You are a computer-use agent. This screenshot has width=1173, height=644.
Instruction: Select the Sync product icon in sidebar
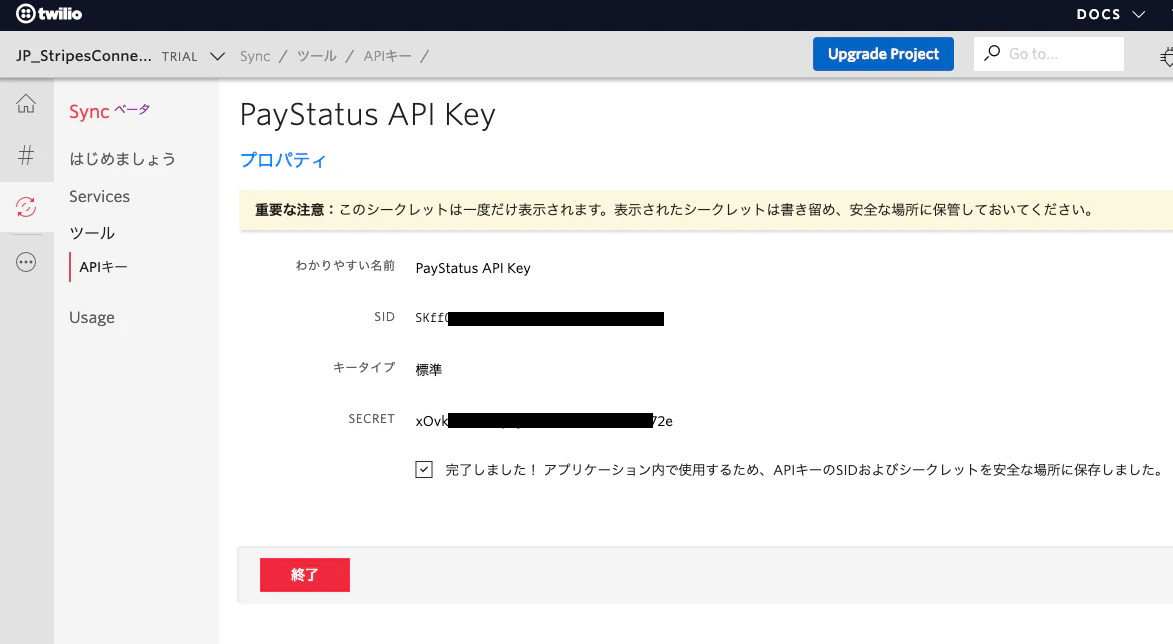point(26,207)
